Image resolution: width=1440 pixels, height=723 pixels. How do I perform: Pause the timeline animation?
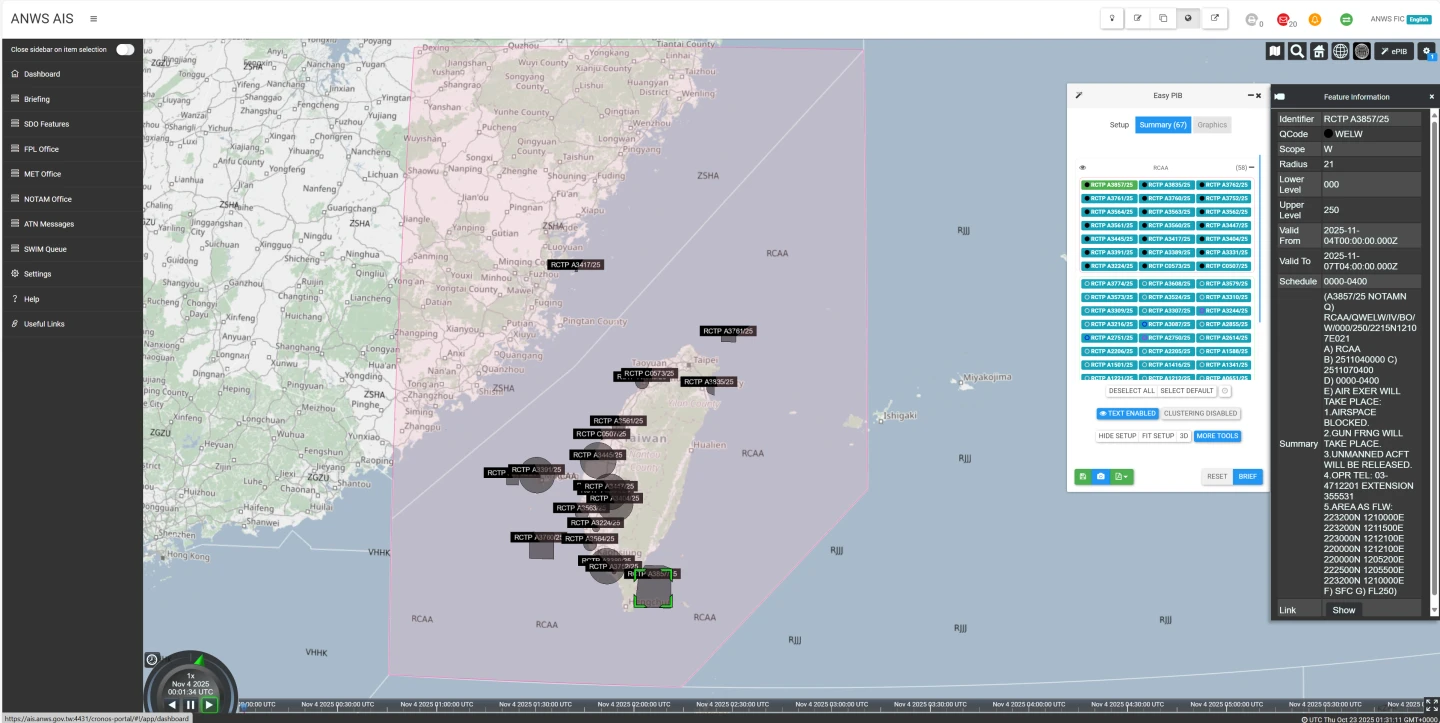(190, 705)
